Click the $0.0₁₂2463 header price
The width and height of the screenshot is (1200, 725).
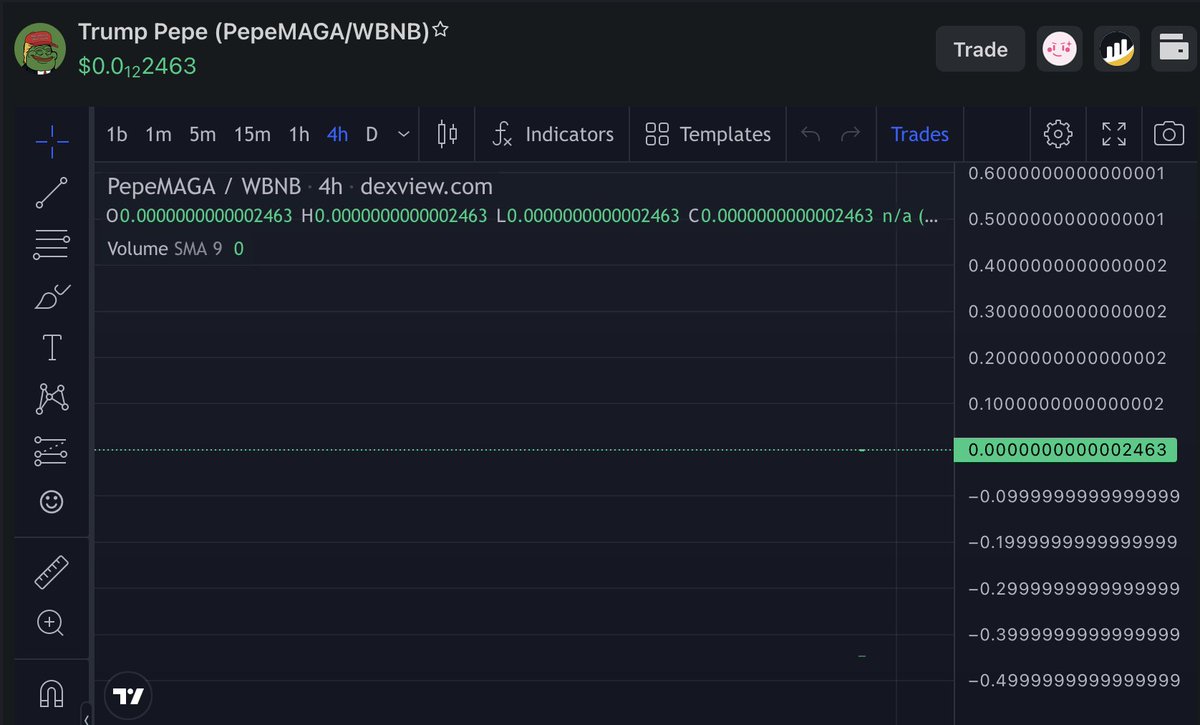pos(137,67)
